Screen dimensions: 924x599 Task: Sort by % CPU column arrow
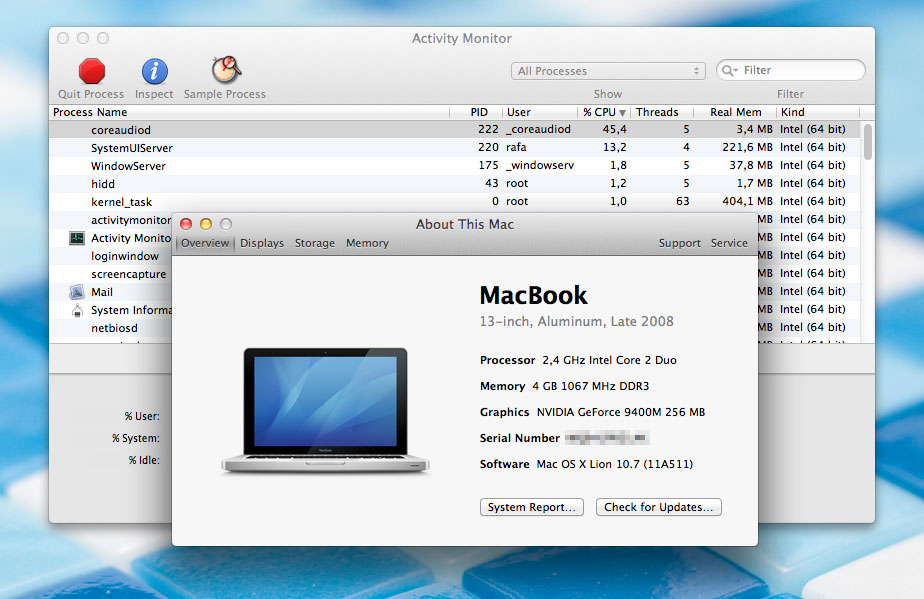coord(622,113)
